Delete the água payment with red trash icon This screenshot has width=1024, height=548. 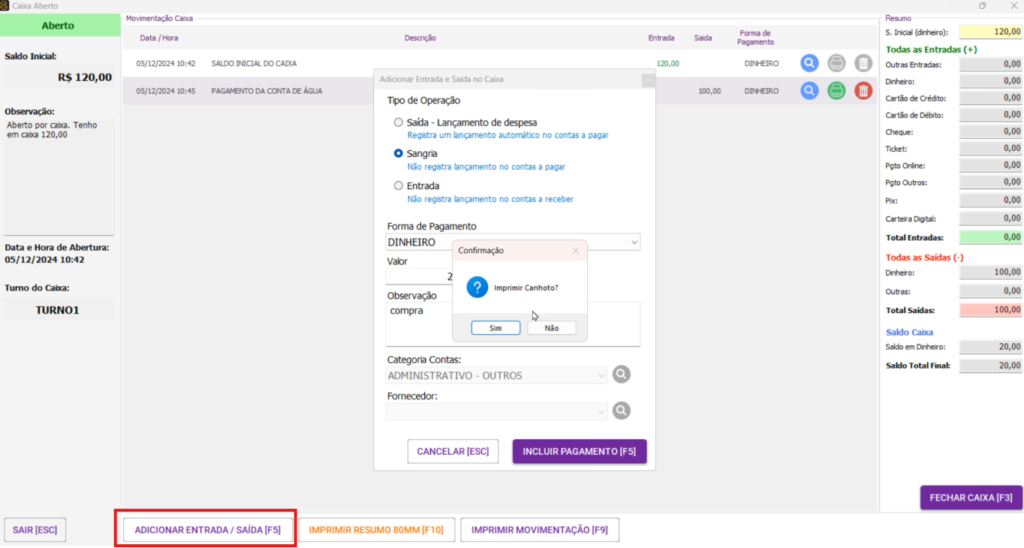click(863, 91)
